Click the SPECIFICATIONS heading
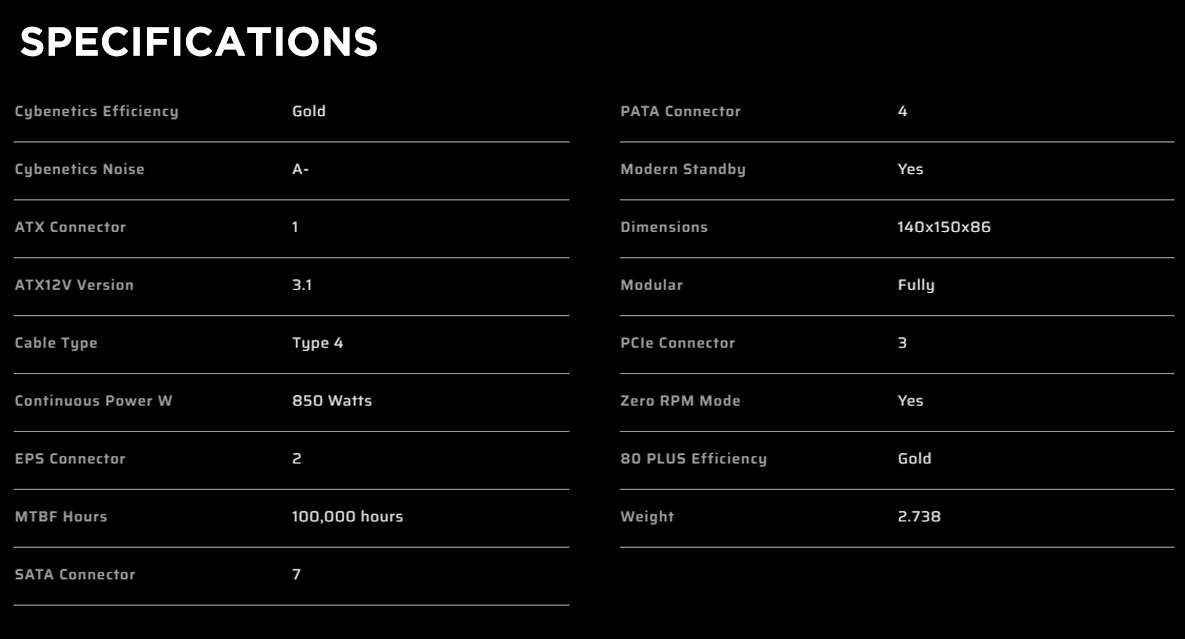 click(199, 42)
